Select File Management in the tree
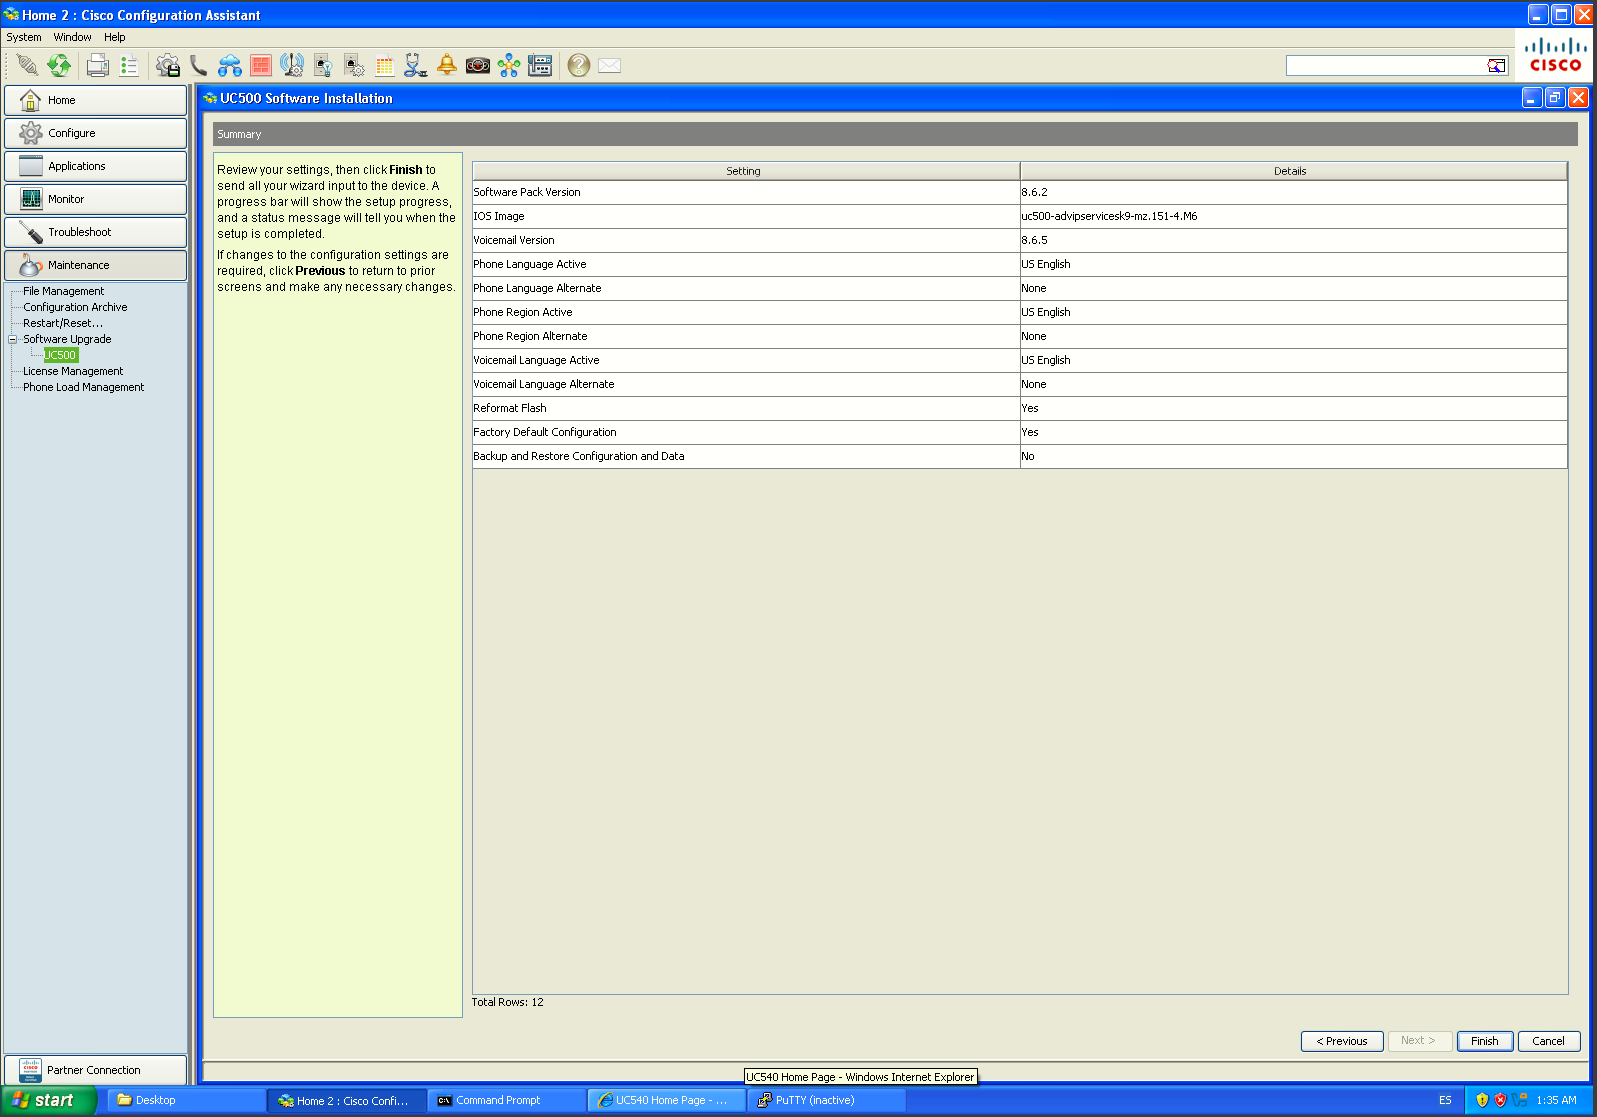Screen dimensions: 1597x1117 point(63,291)
